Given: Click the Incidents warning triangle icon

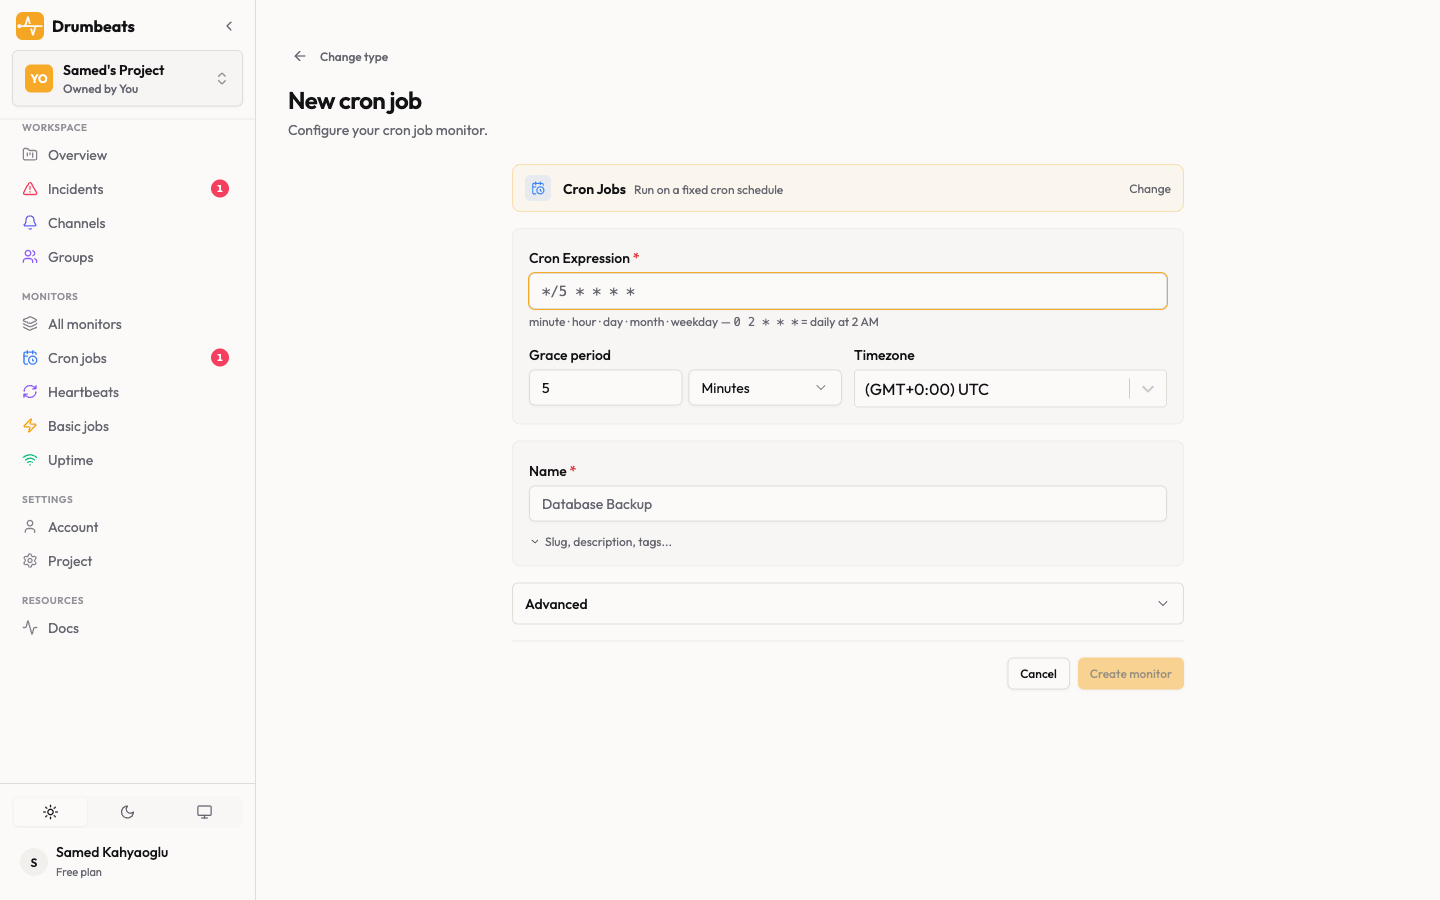Looking at the screenshot, I should click(30, 189).
